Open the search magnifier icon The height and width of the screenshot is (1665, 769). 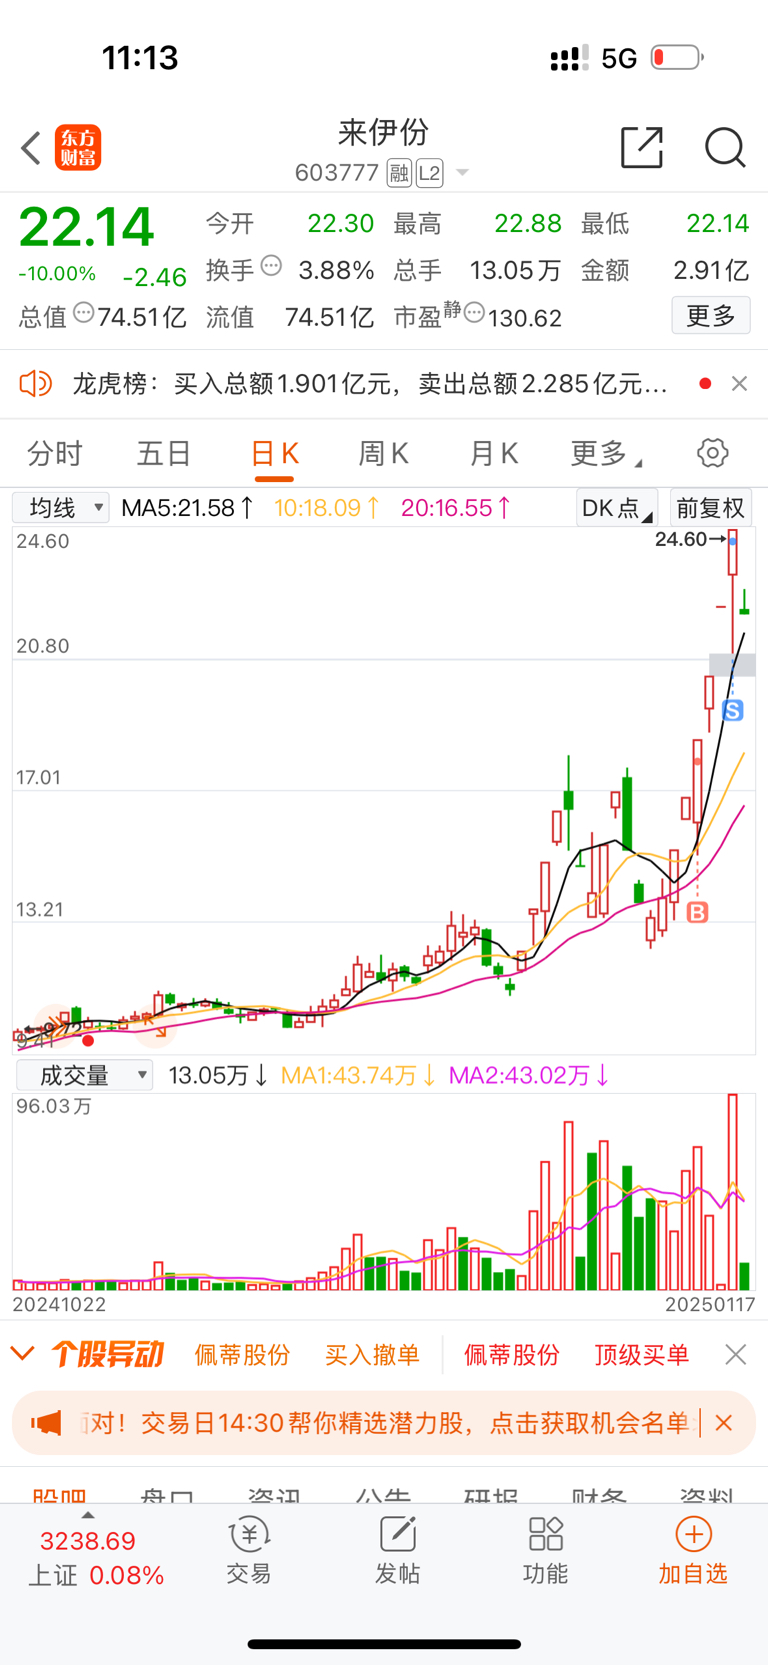coord(725,148)
